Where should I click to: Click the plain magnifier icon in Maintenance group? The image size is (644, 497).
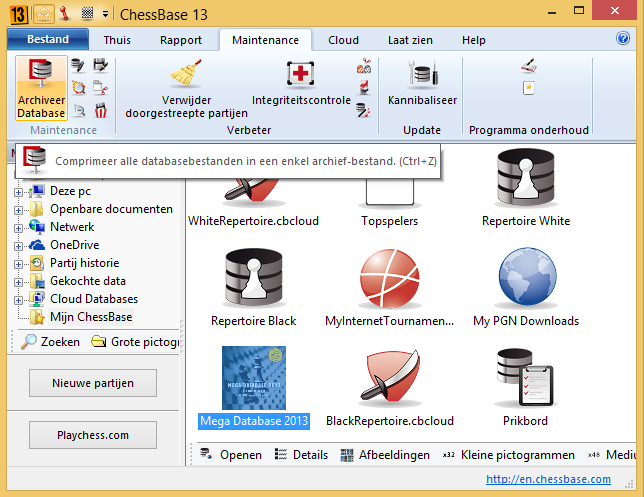coord(78,110)
